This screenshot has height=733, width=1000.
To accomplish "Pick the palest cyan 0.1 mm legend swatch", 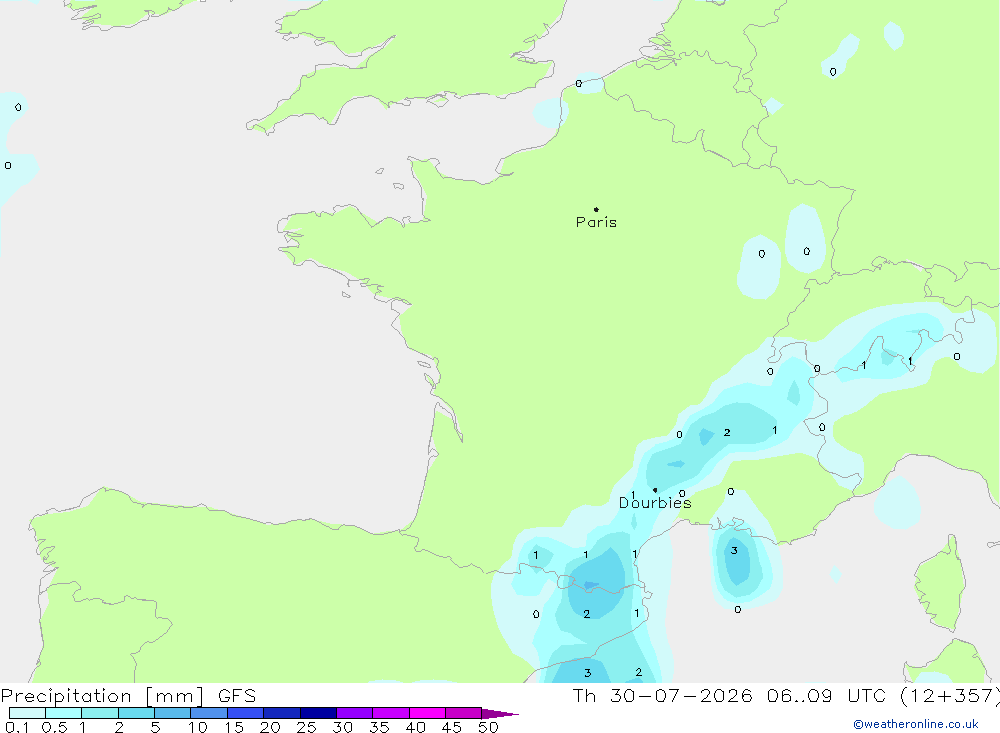I will (27, 713).
